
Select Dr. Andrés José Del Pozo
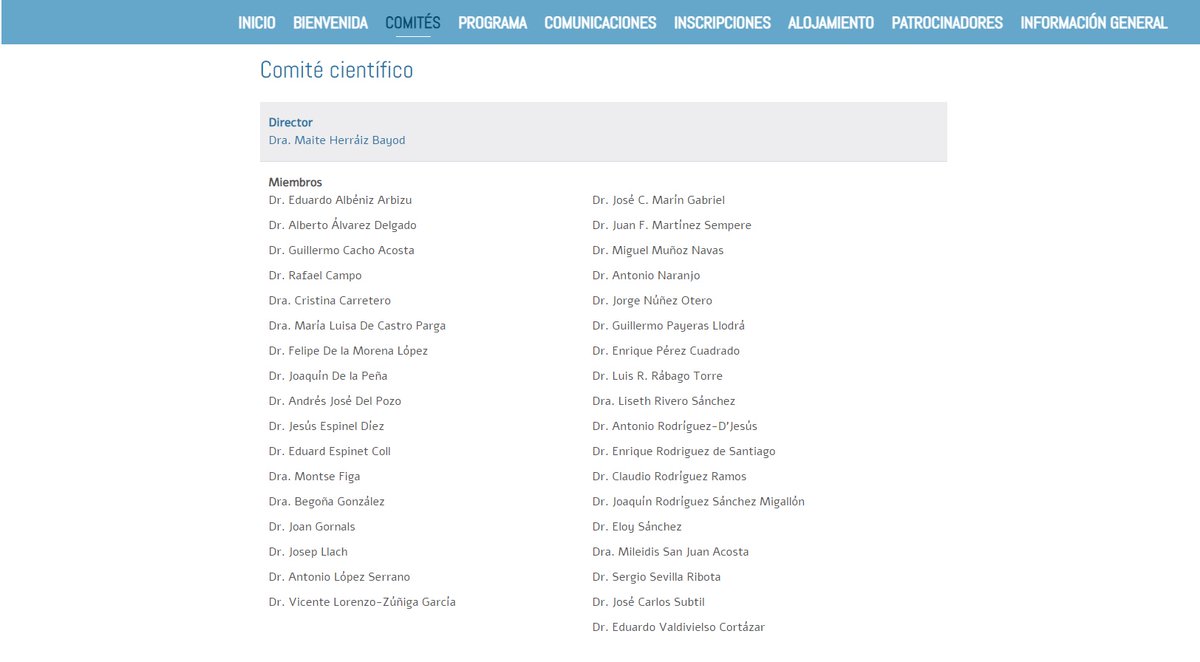coord(333,401)
